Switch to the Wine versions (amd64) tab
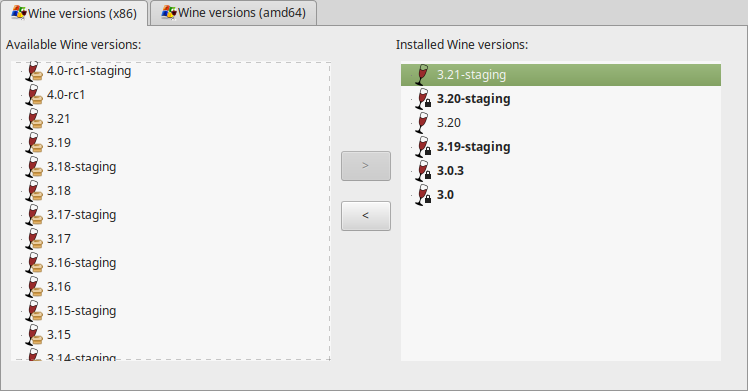 click(x=233, y=13)
